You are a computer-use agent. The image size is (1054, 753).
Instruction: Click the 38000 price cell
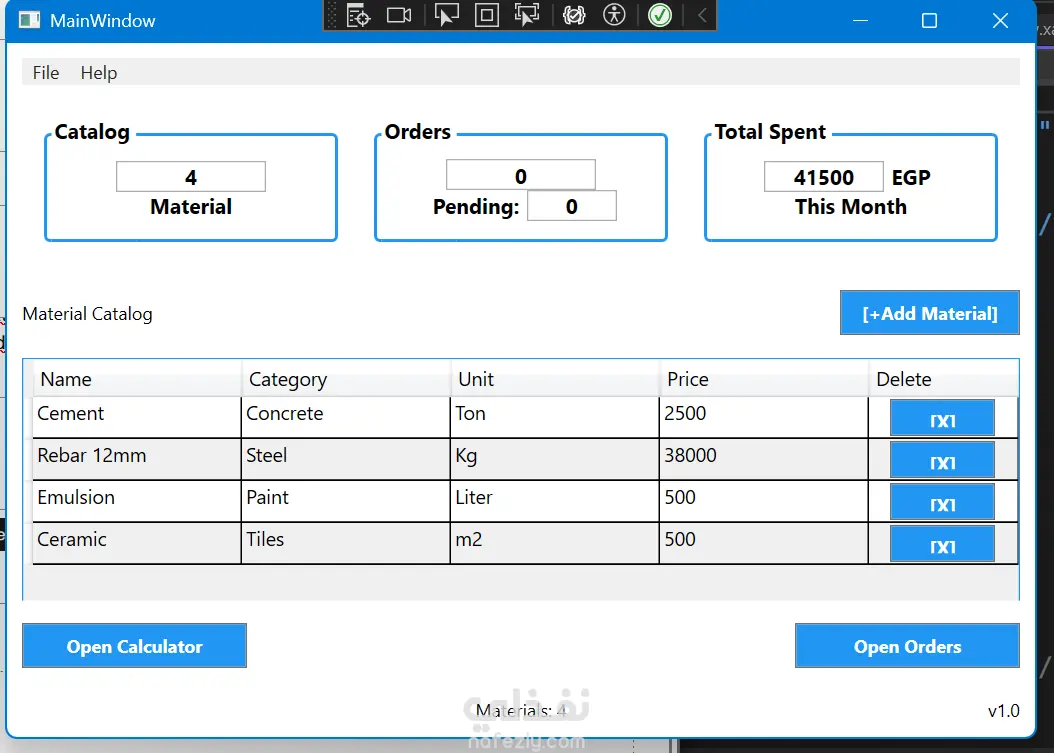pos(764,459)
